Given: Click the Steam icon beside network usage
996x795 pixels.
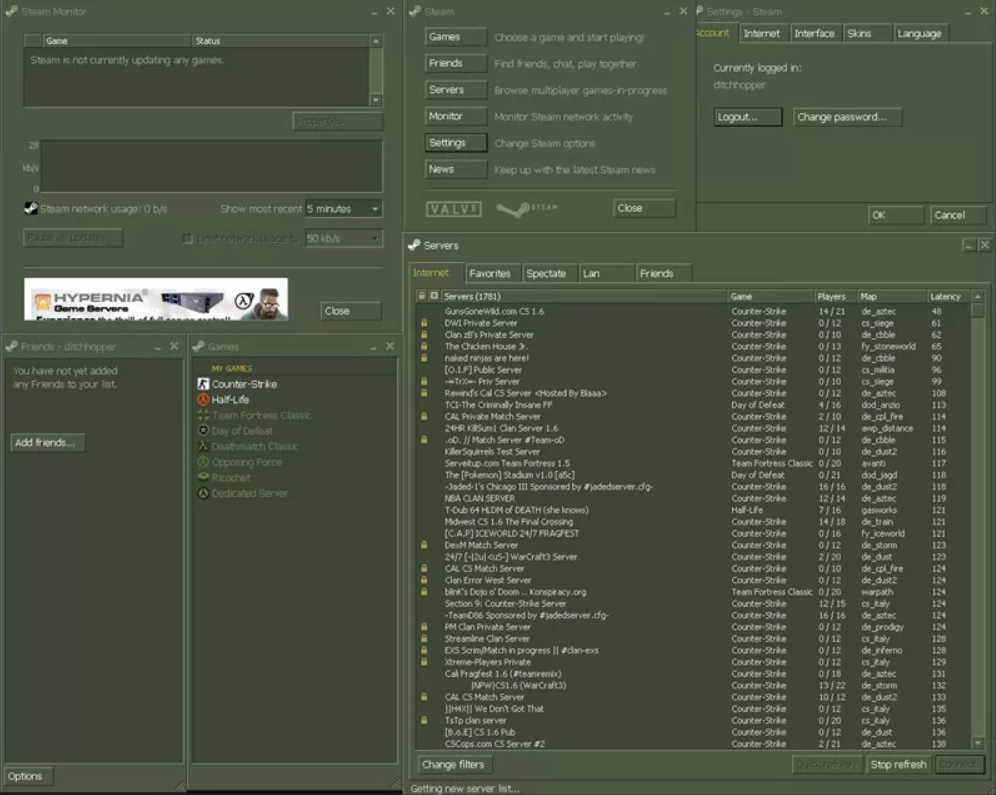Looking at the screenshot, I should click(30, 208).
